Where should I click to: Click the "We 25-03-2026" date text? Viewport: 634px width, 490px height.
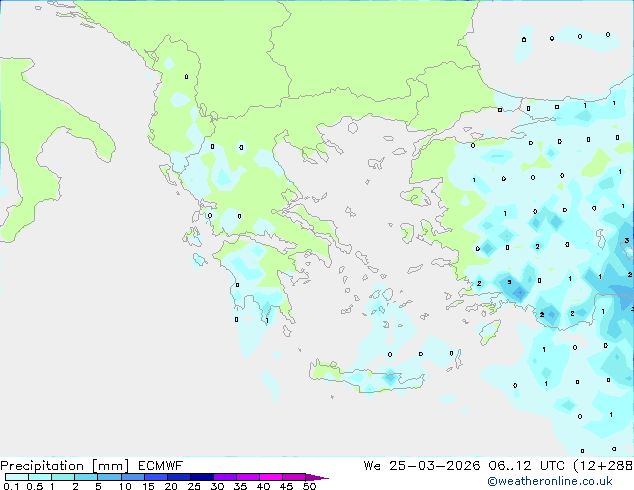point(422,466)
